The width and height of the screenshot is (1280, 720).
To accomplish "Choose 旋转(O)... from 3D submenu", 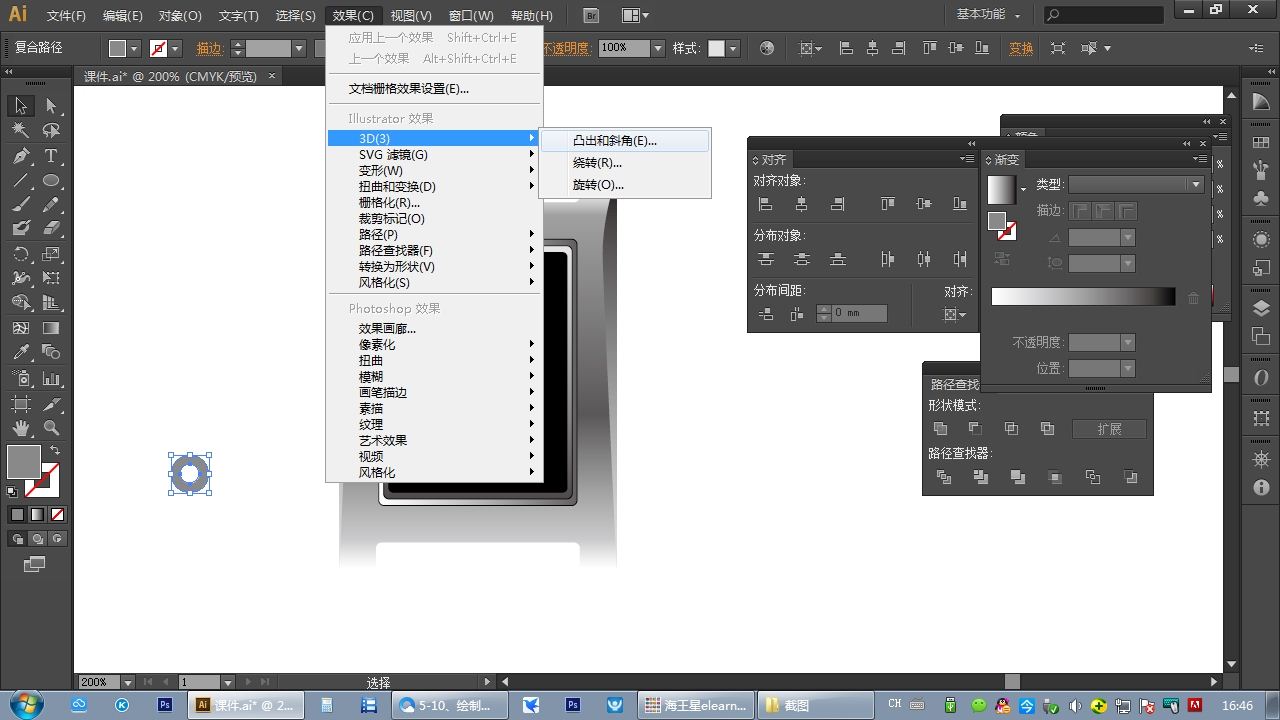I will [624, 185].
